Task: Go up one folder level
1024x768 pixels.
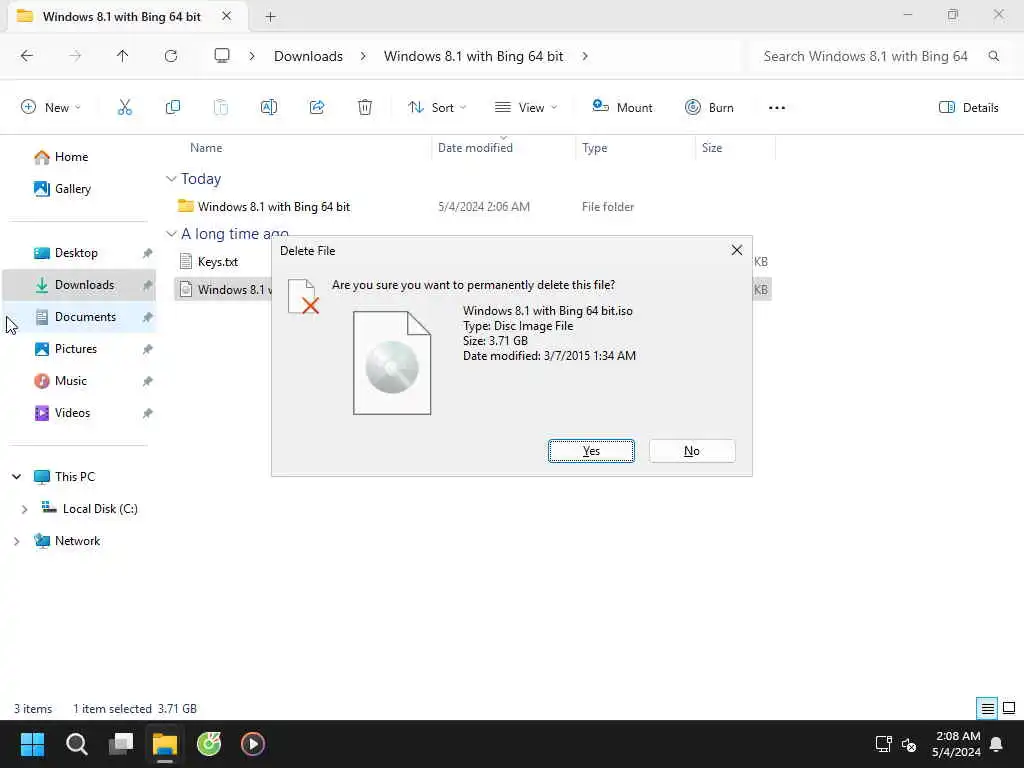Action: (123, 56)
